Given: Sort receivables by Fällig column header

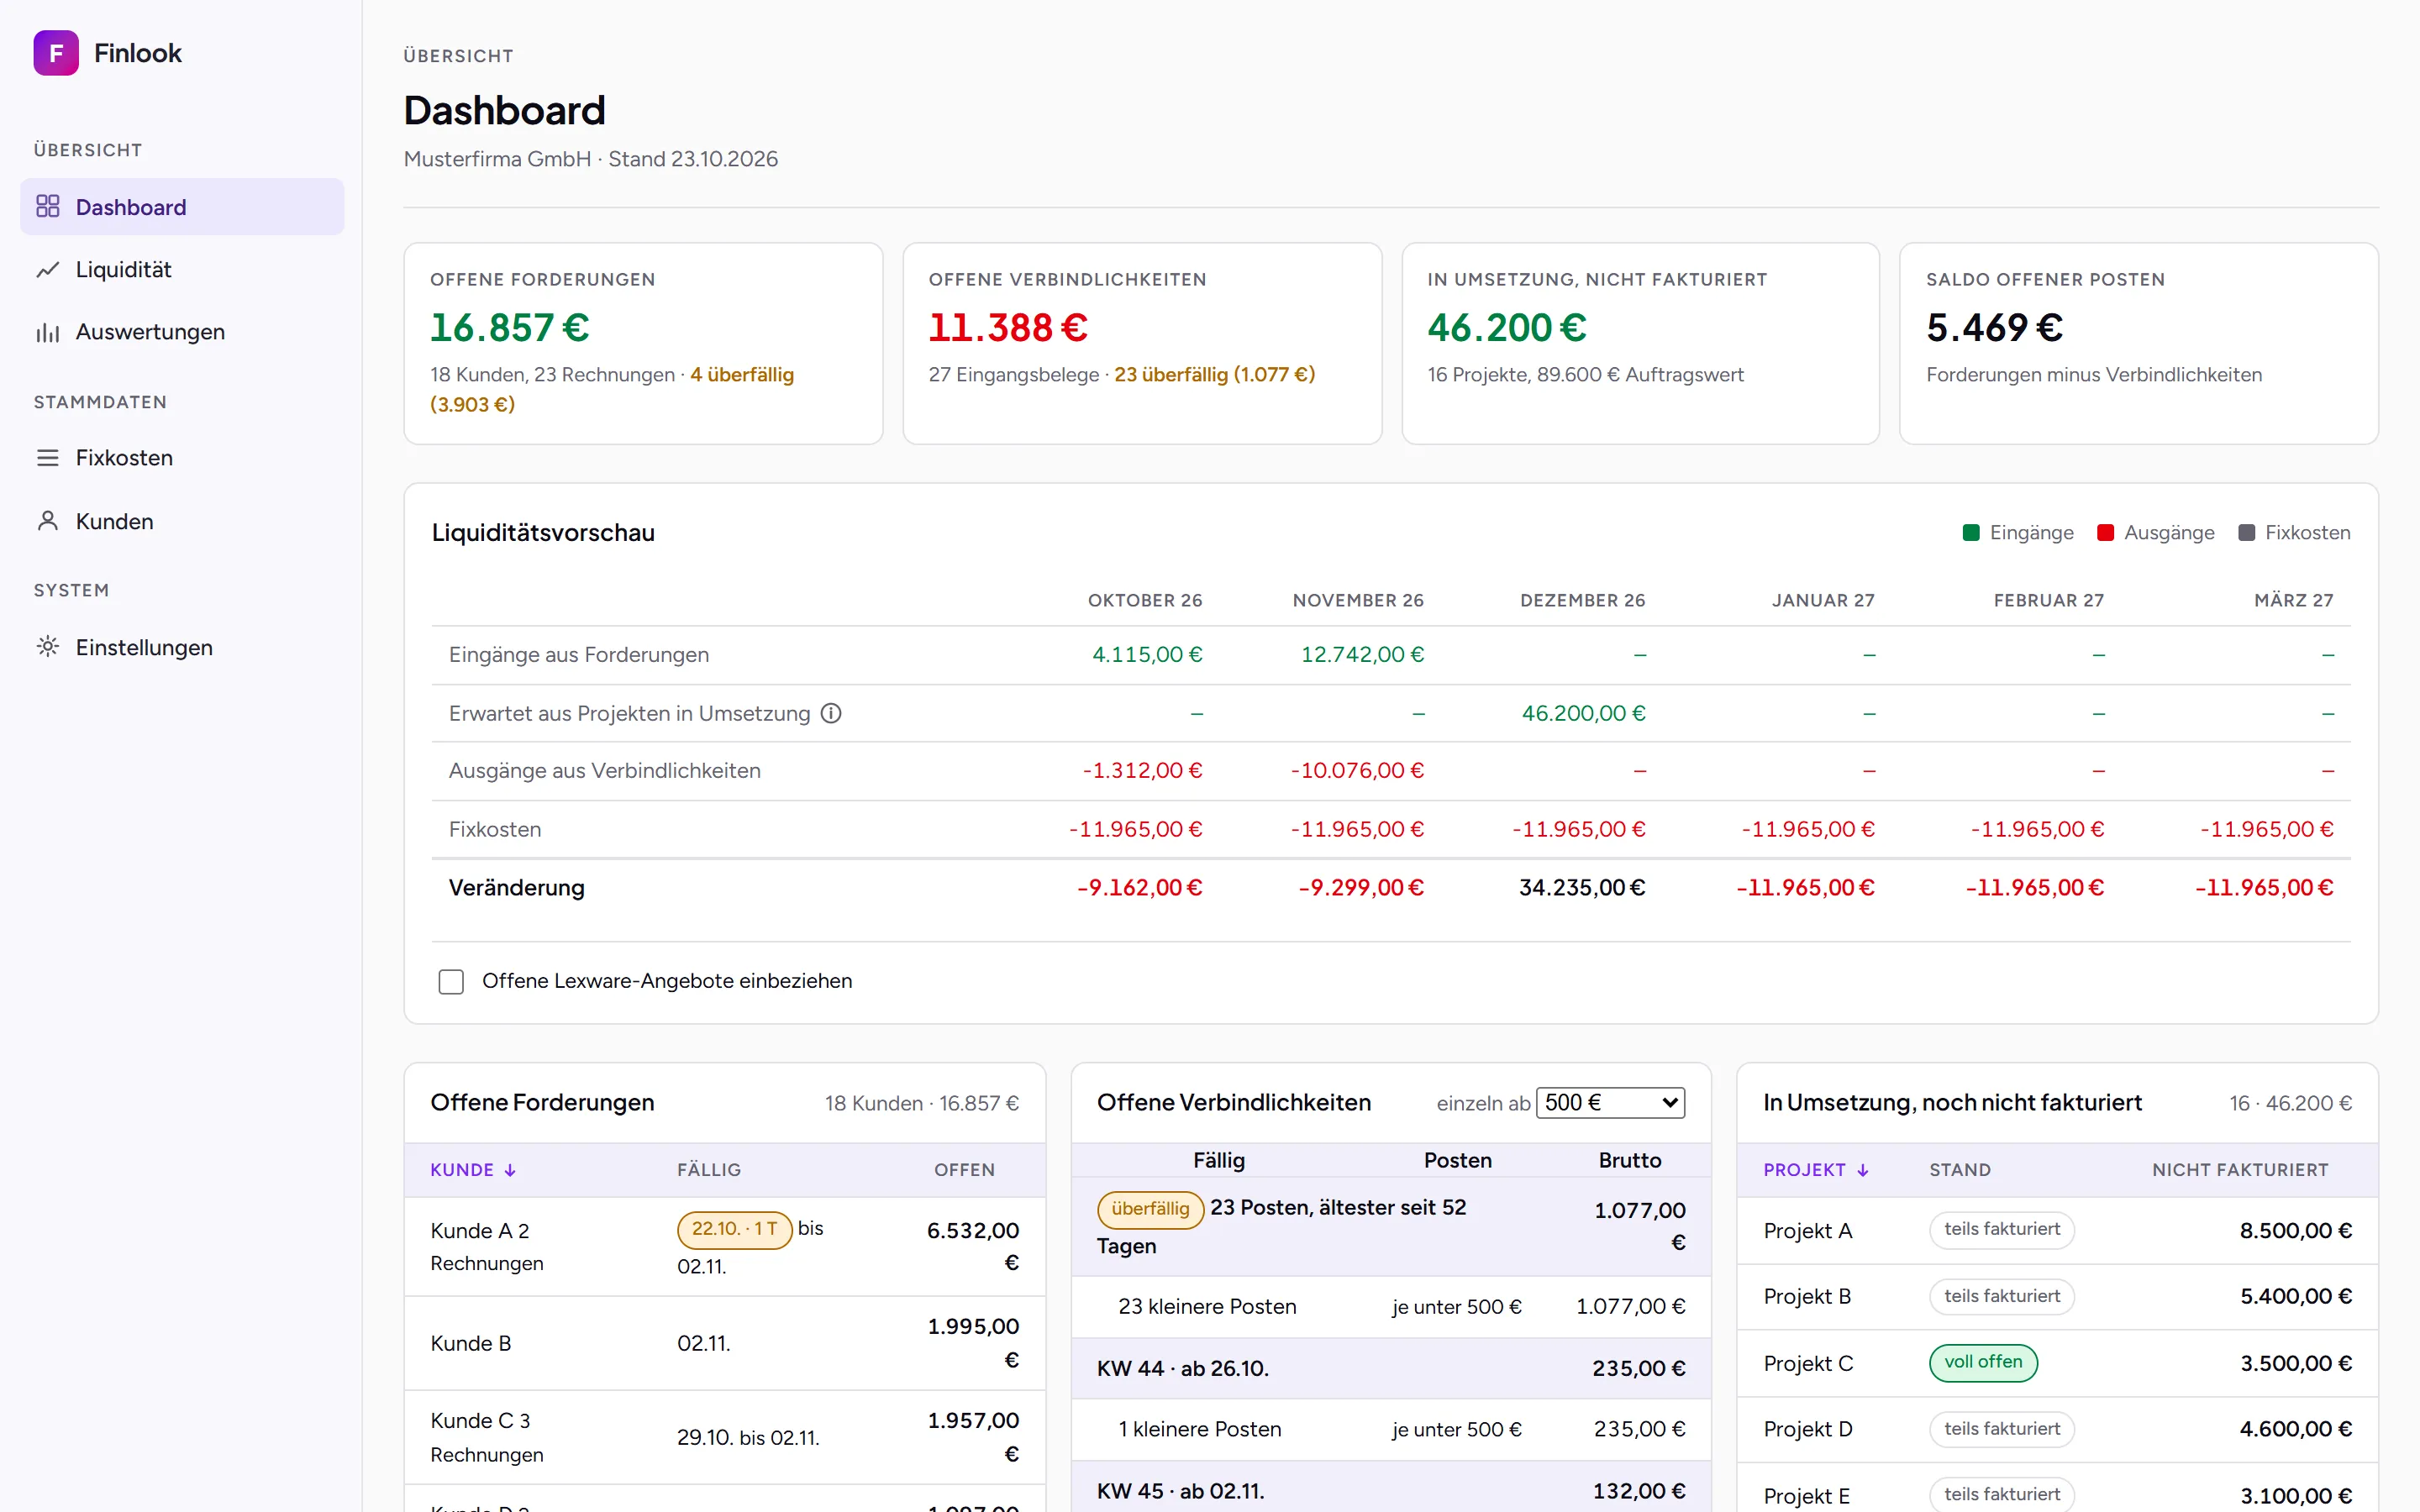Looking at the screenshot, I should [x=709, y=1170].
